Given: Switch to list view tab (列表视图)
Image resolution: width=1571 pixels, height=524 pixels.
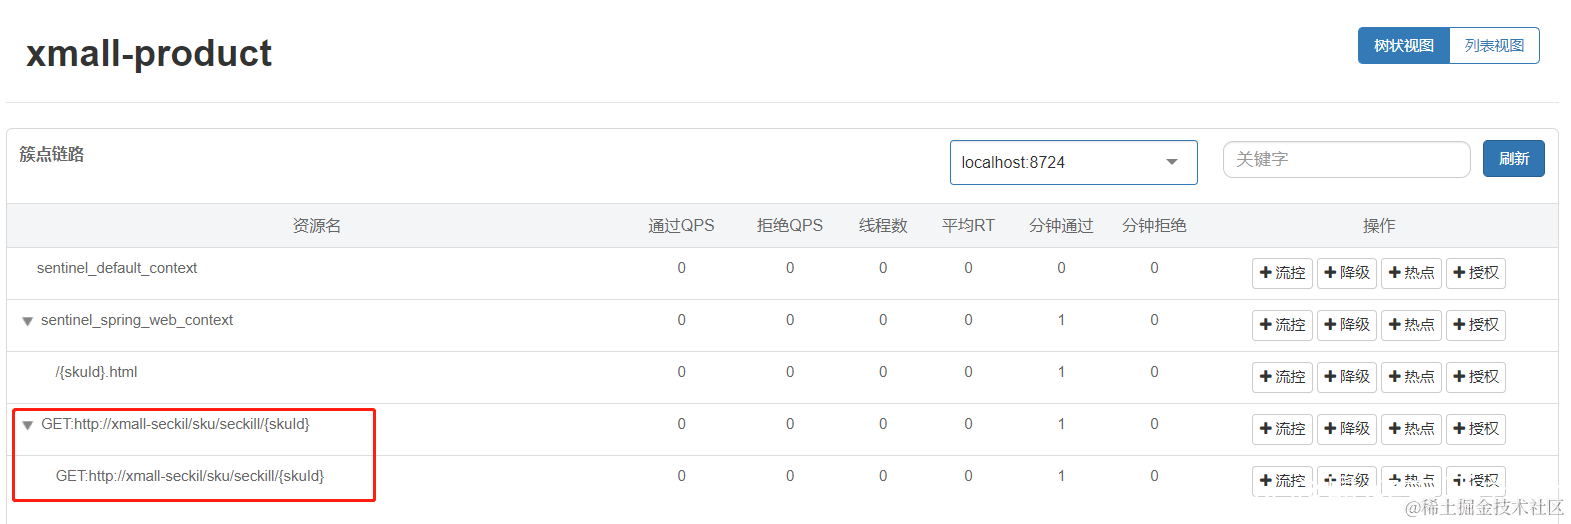Looking at the screenshot, I should click(1494, 46).
